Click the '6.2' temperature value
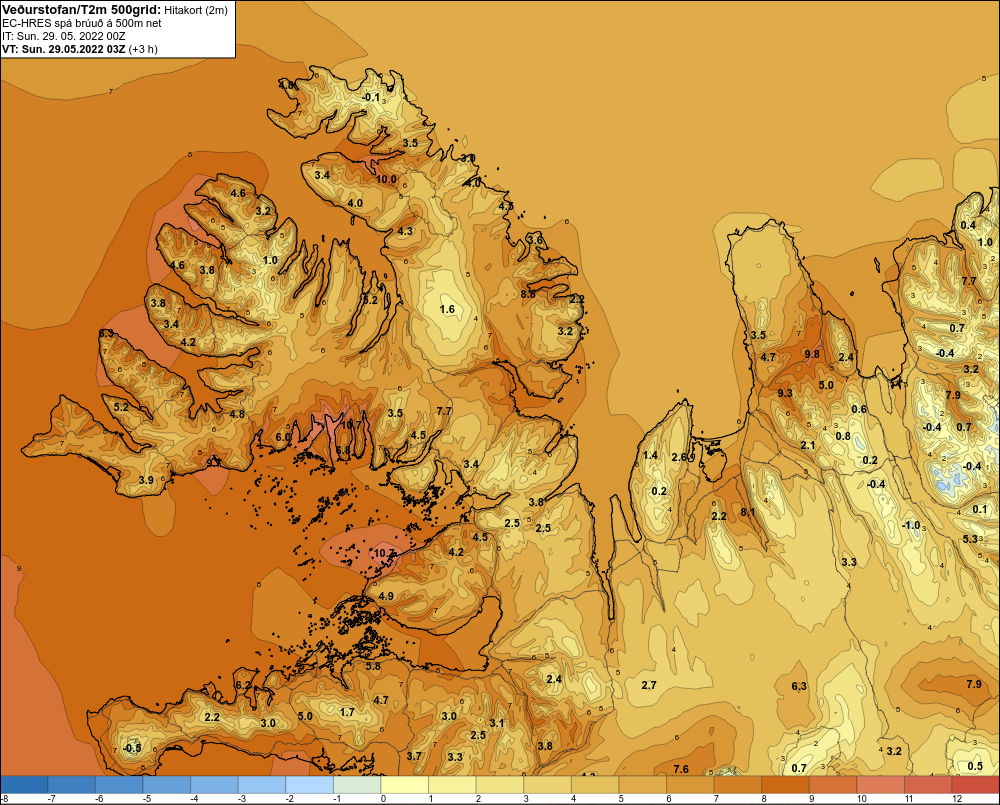Screen dimensions: 1000x805 pos(243,685)
